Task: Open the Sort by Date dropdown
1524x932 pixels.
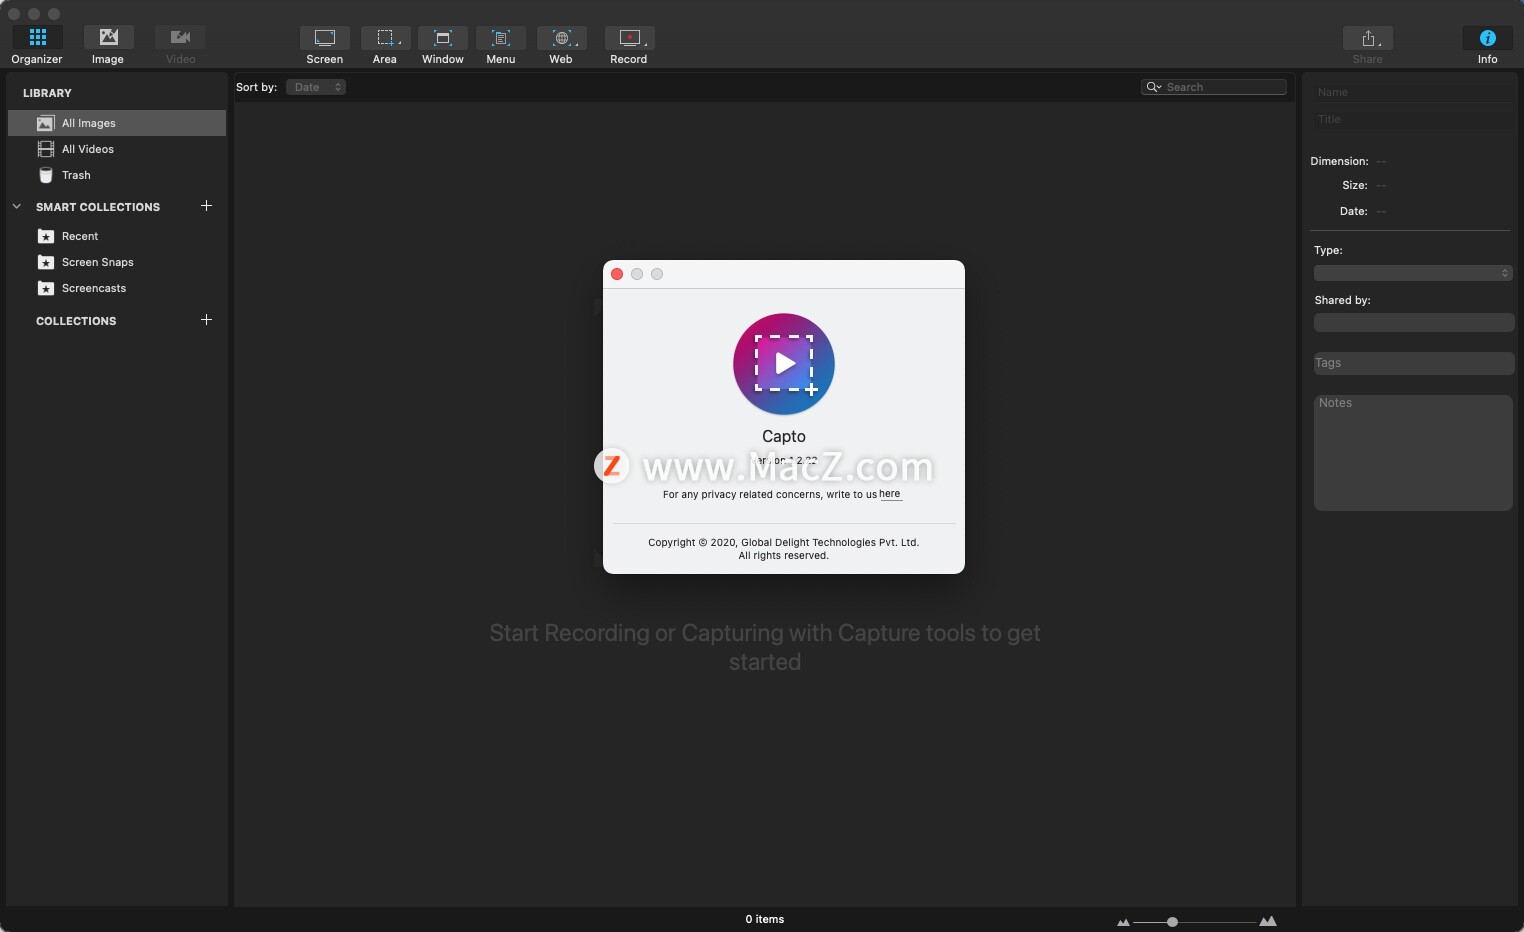Action: pos(316,87)
